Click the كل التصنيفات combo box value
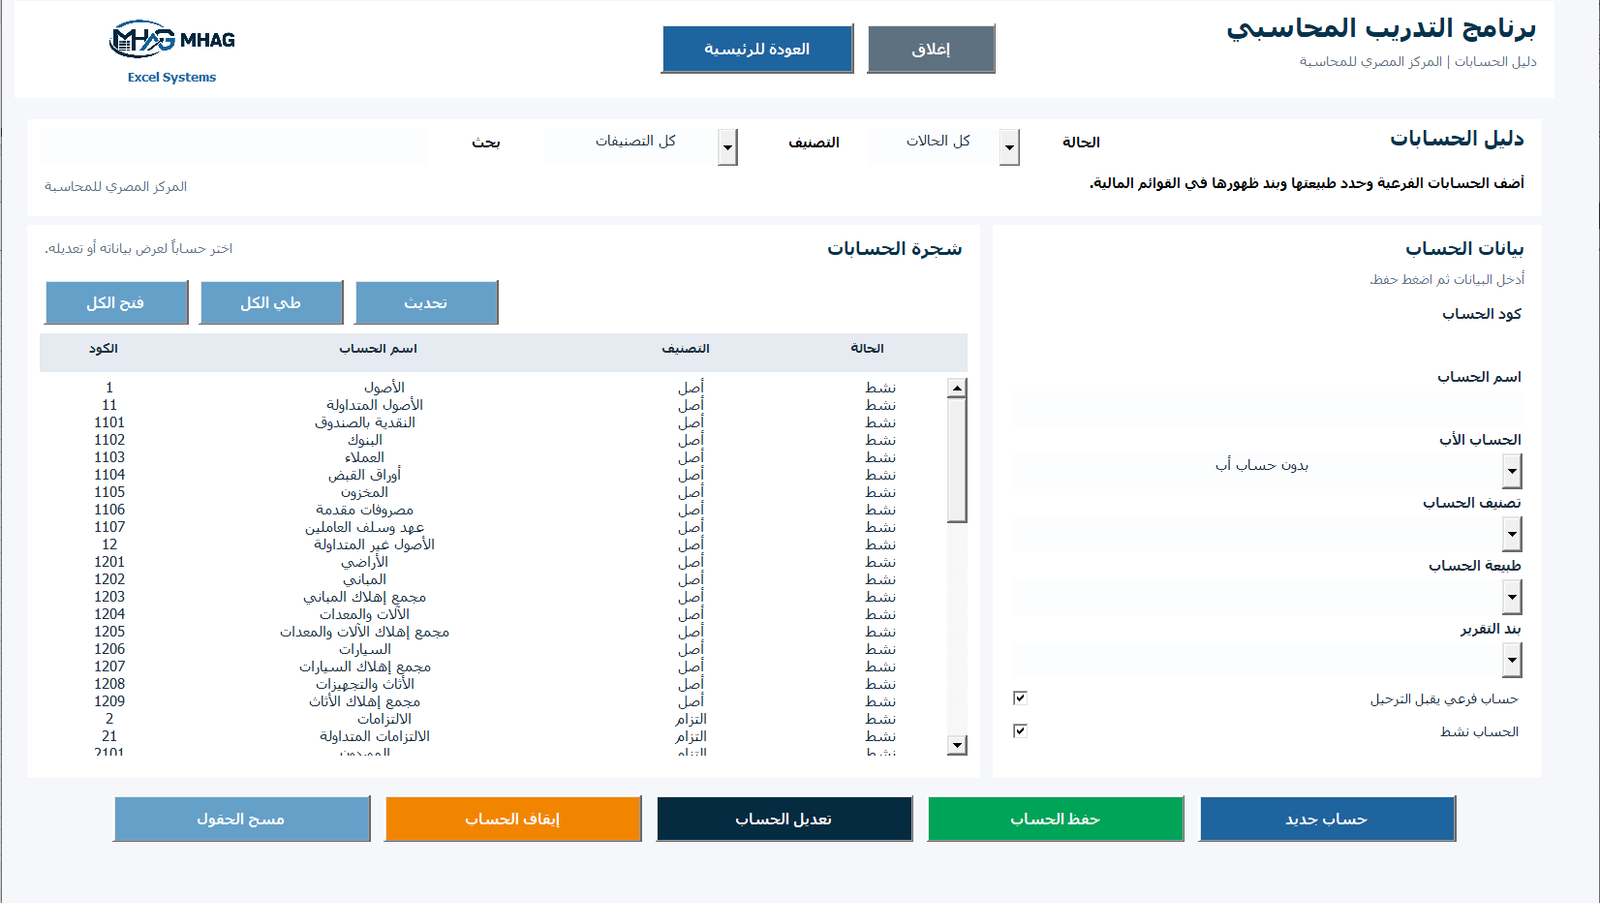Image resolution: width=1600 pixels, height=903 pixels. 636,141
